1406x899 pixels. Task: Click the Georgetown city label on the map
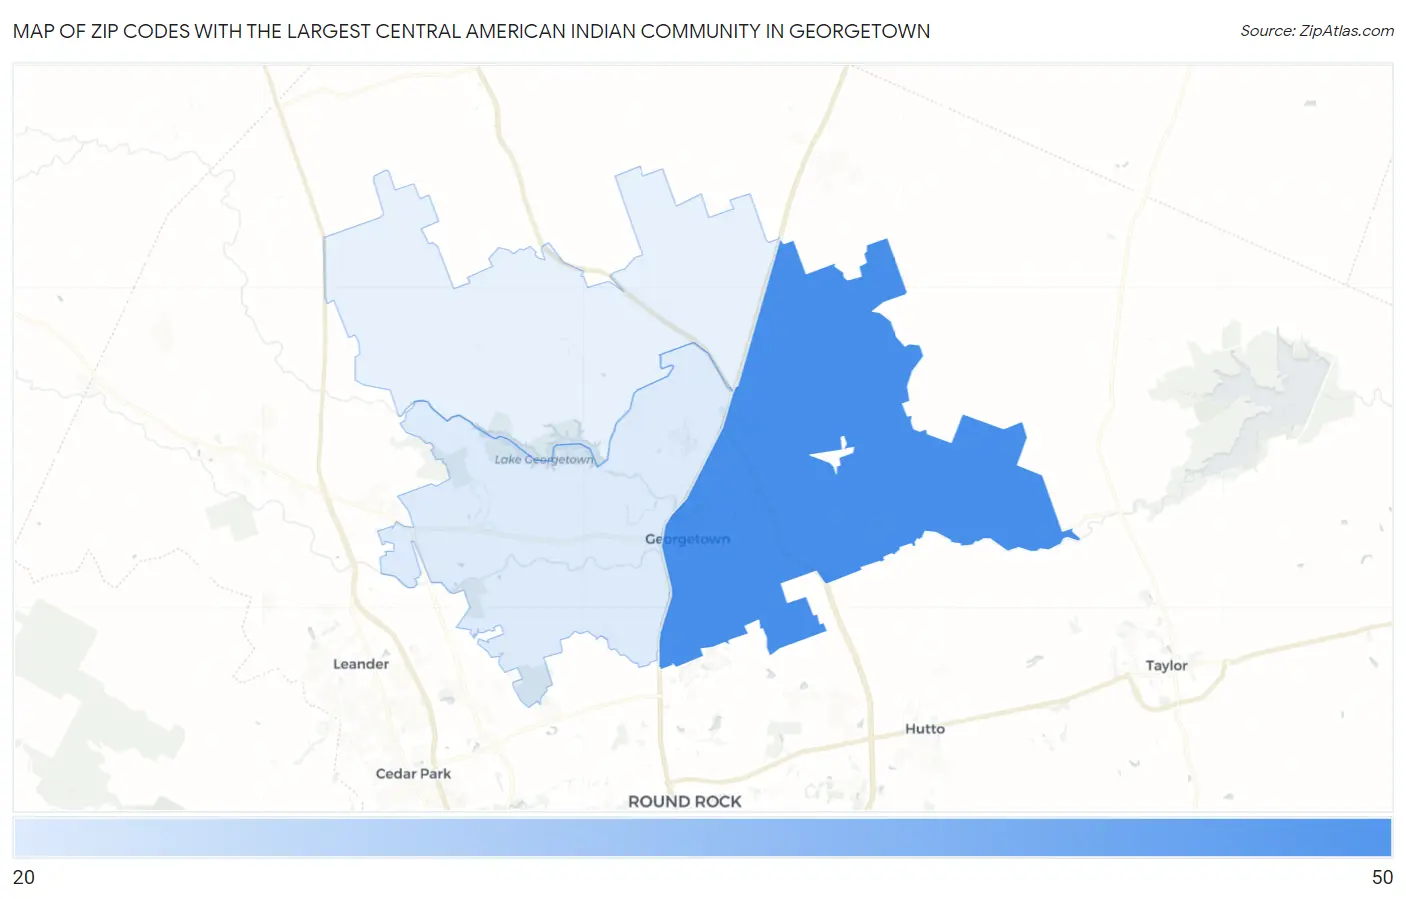[x=687, y=539]
